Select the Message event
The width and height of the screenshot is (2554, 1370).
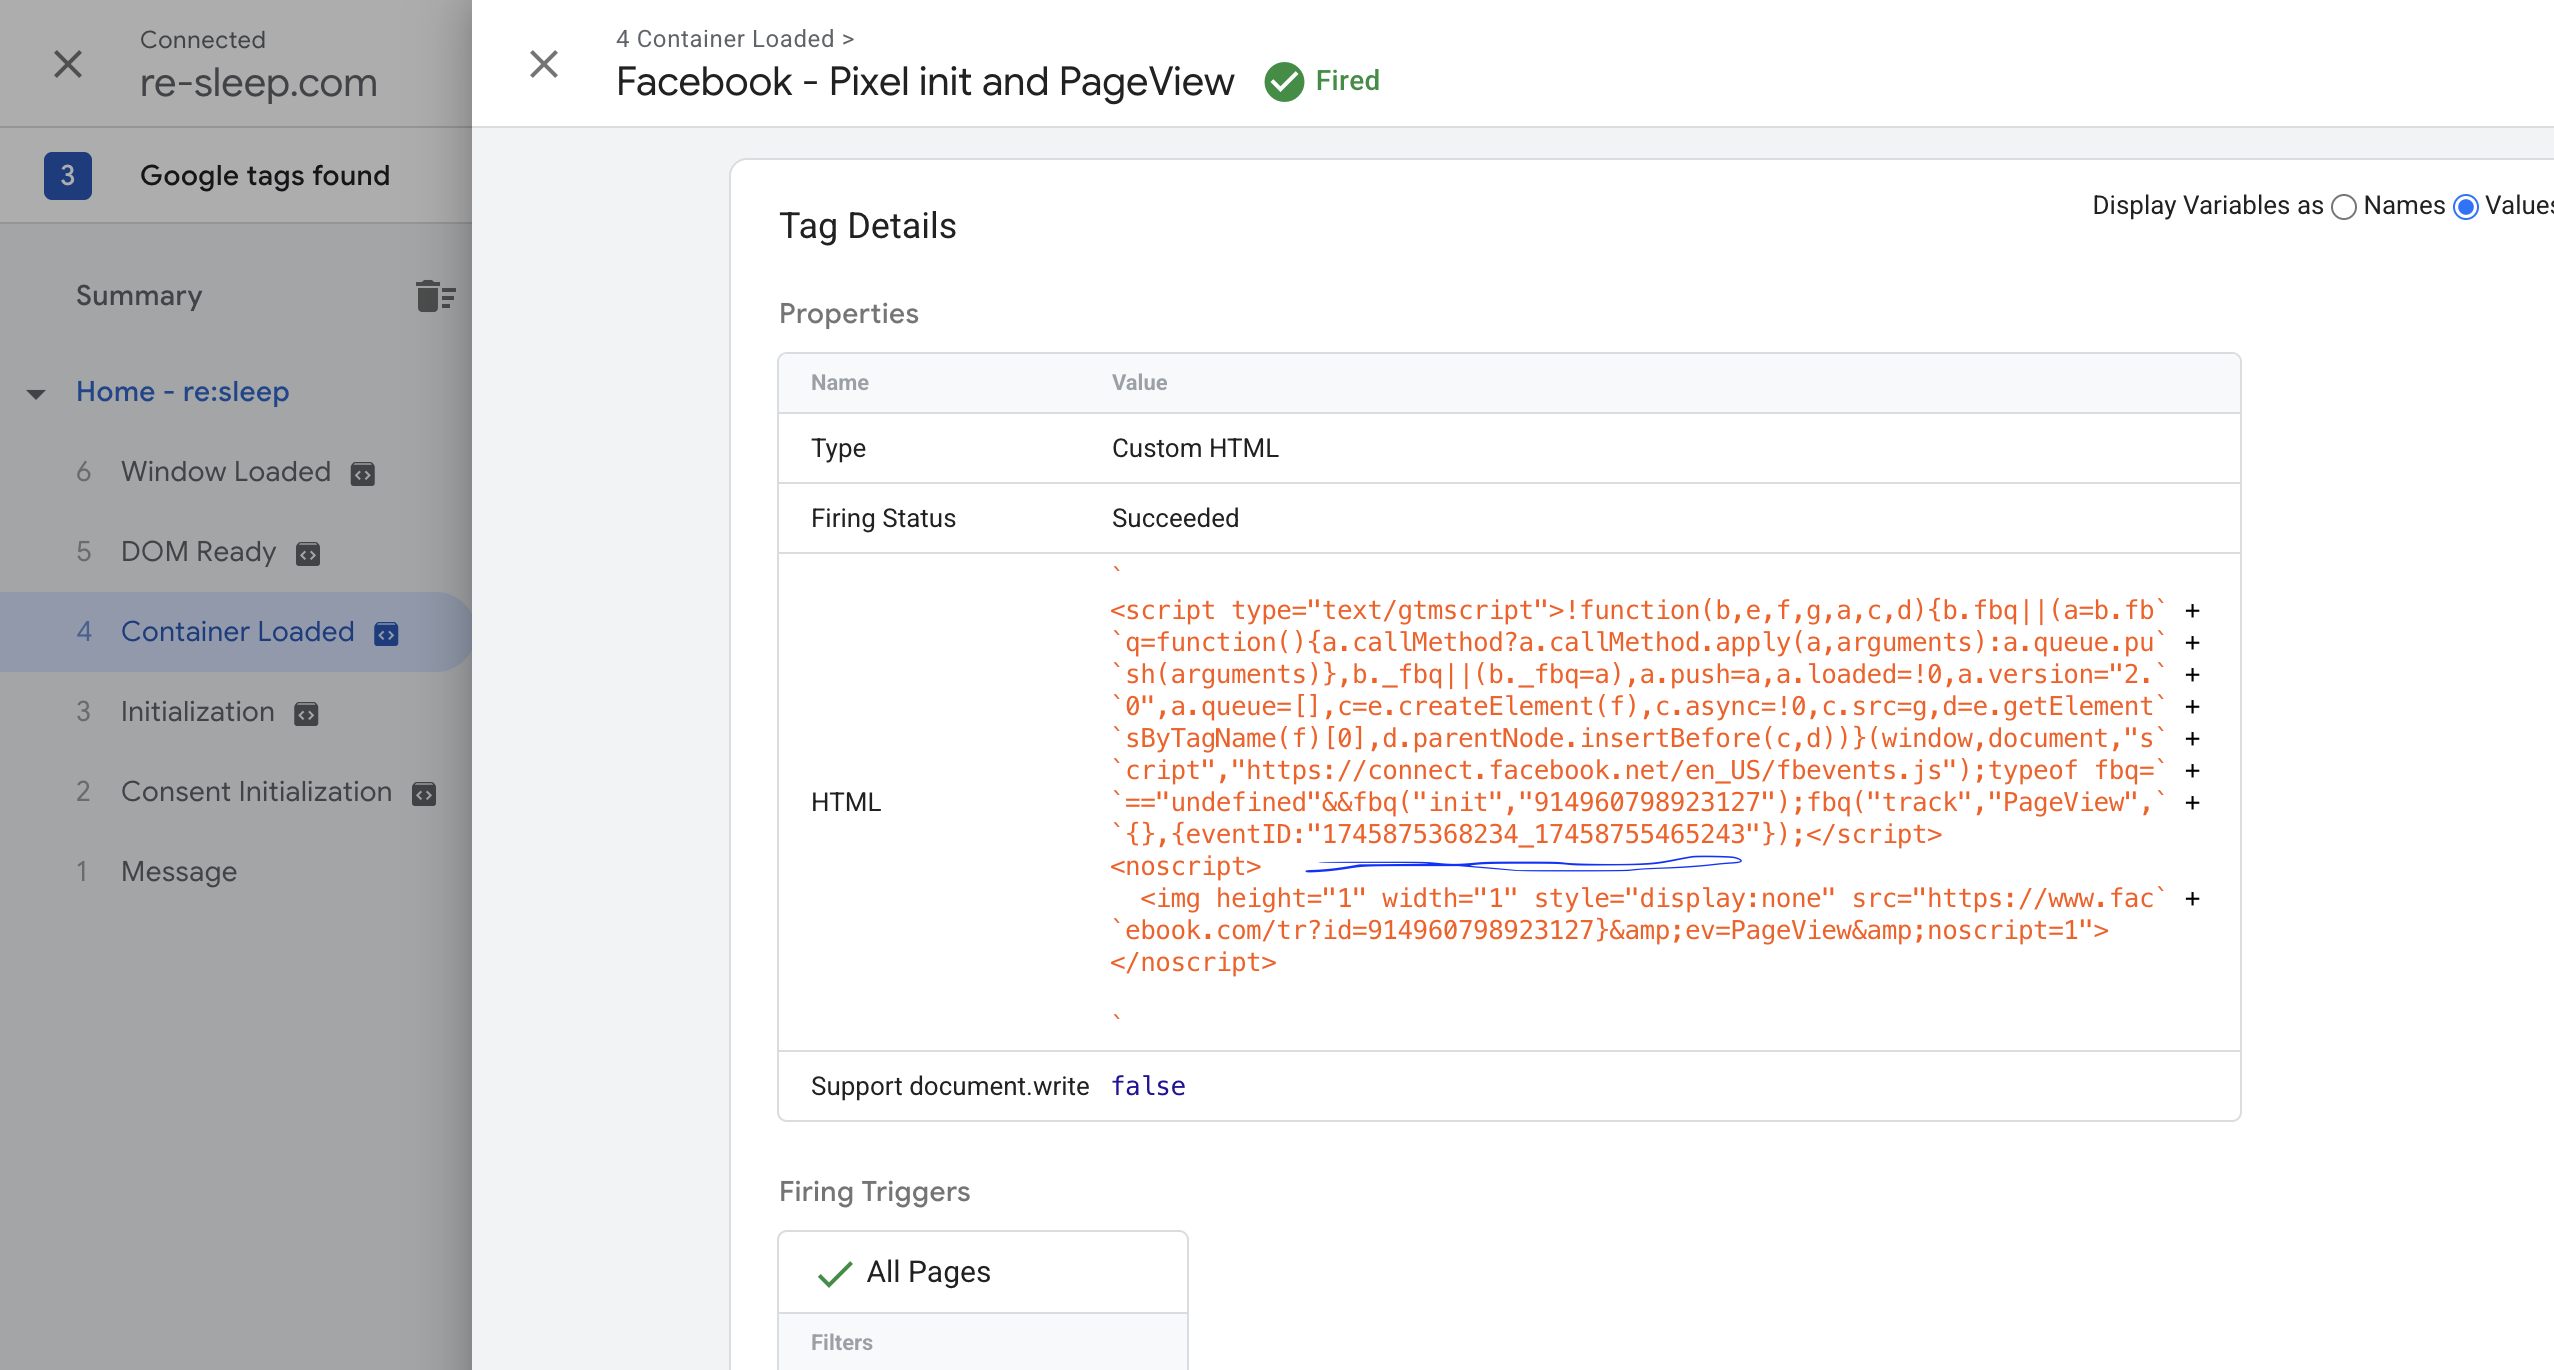[179, 871]
